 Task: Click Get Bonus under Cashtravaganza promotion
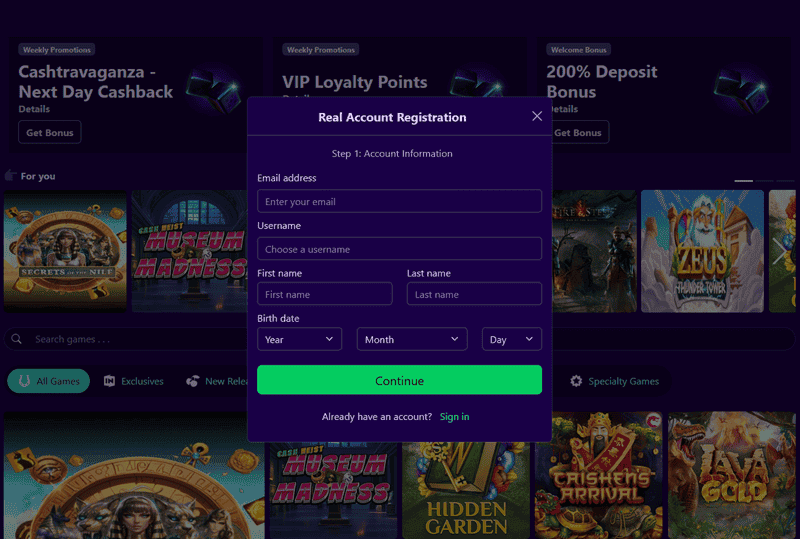click(49, 132)
